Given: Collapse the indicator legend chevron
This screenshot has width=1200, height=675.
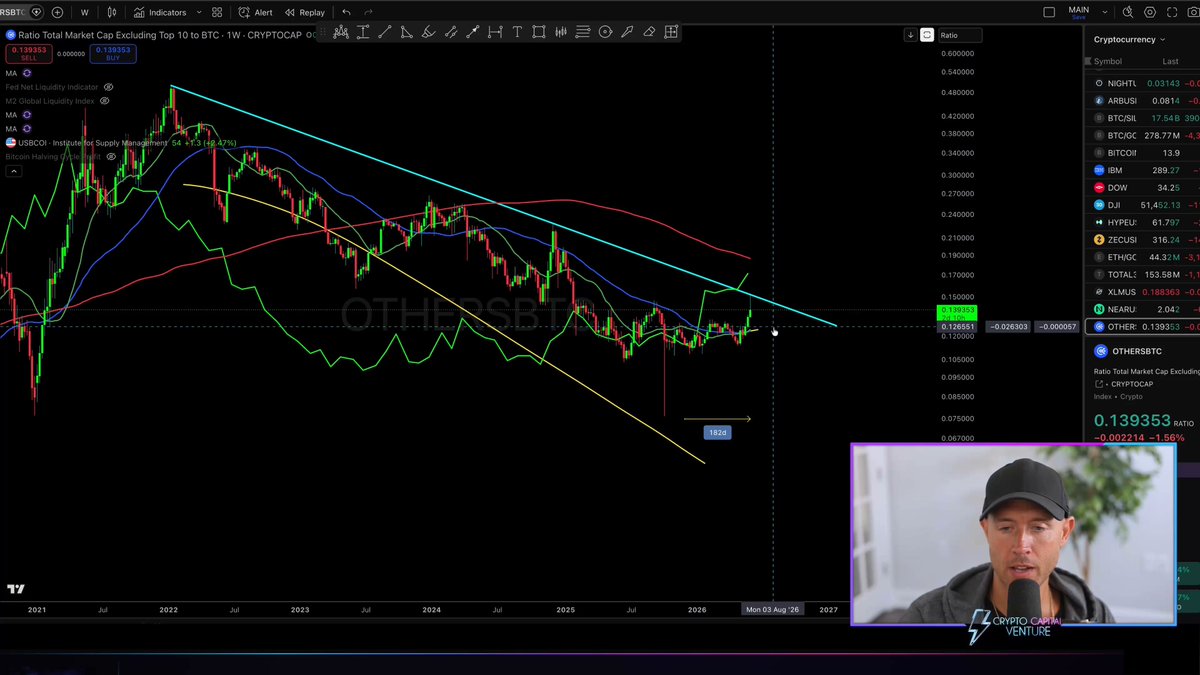Looking at the screenshot, I should 13,171.
